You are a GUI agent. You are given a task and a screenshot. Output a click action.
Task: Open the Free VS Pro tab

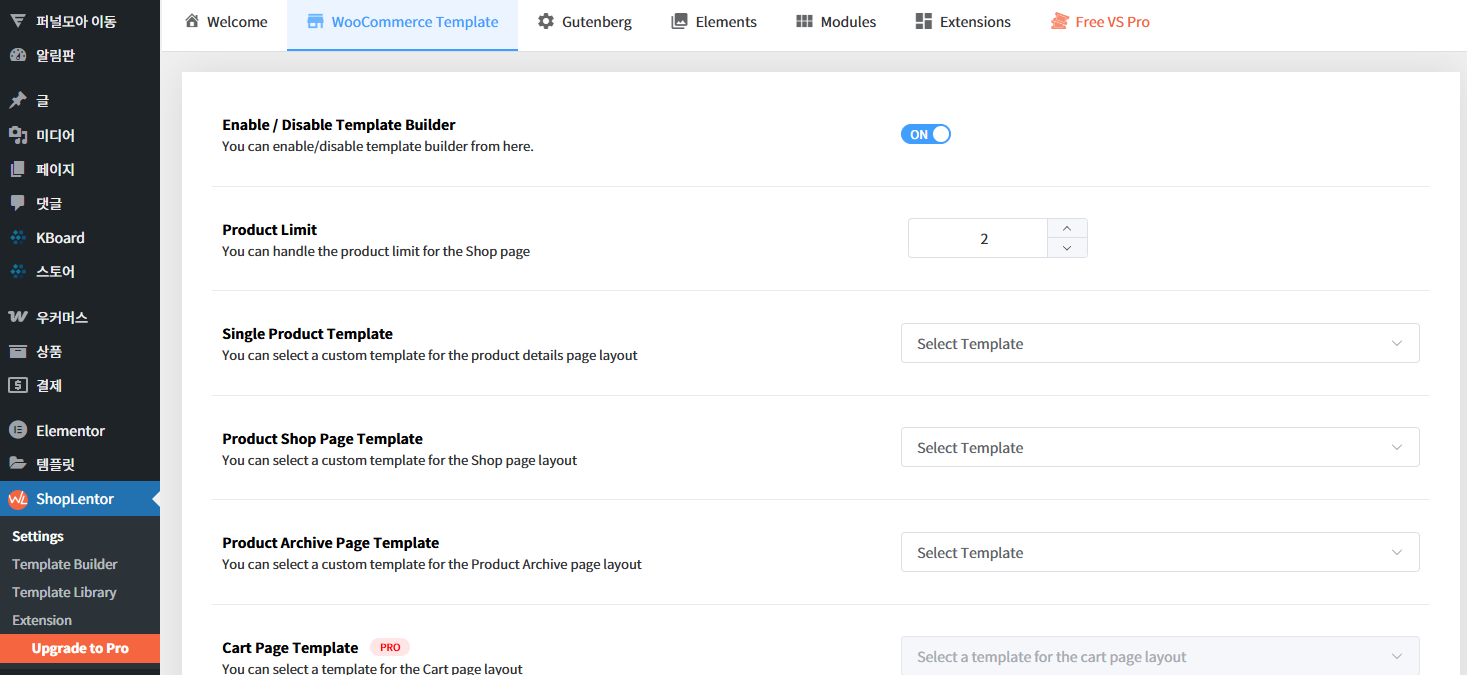pos(1100,22)
